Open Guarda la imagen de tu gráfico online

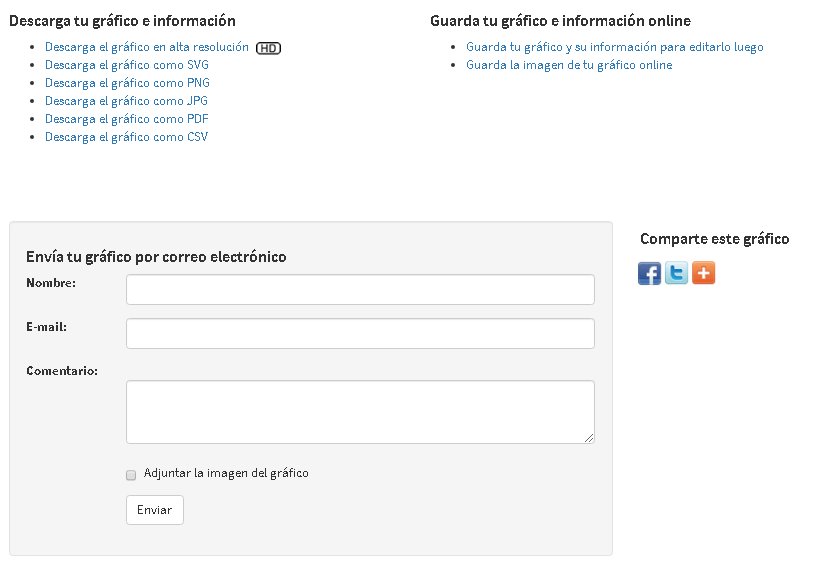click(569, 65)
